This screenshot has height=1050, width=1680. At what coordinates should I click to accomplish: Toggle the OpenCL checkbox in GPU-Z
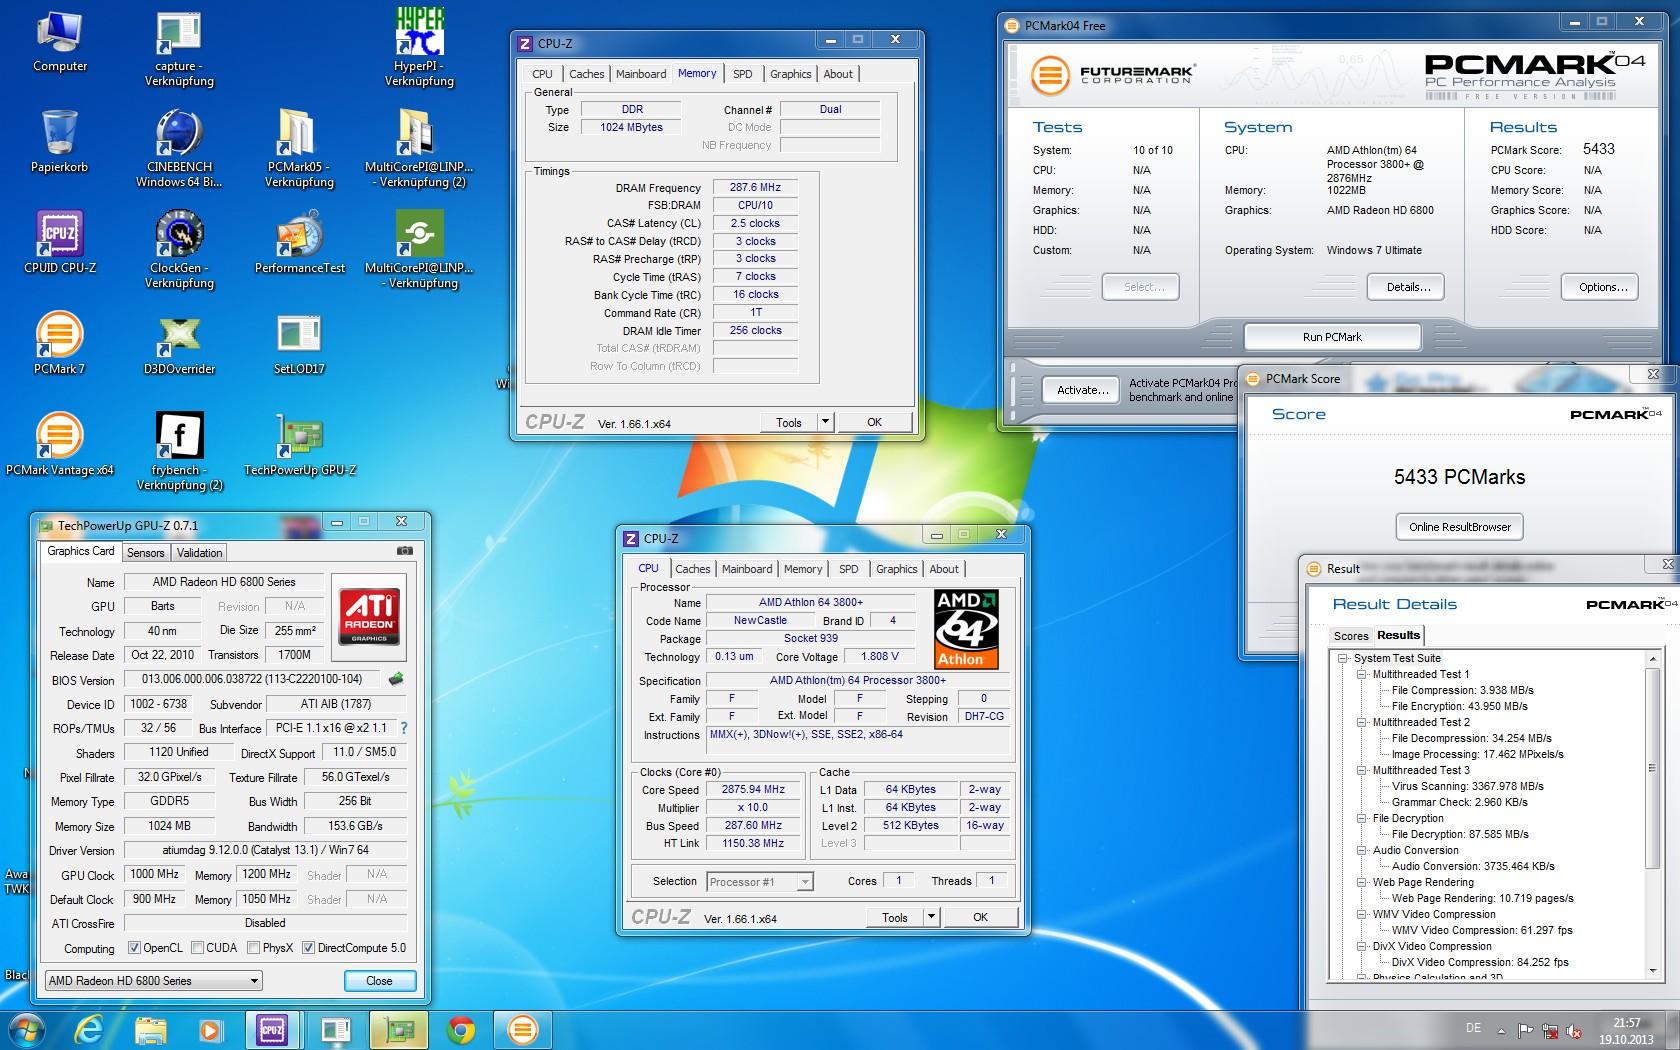pos(135,948)
